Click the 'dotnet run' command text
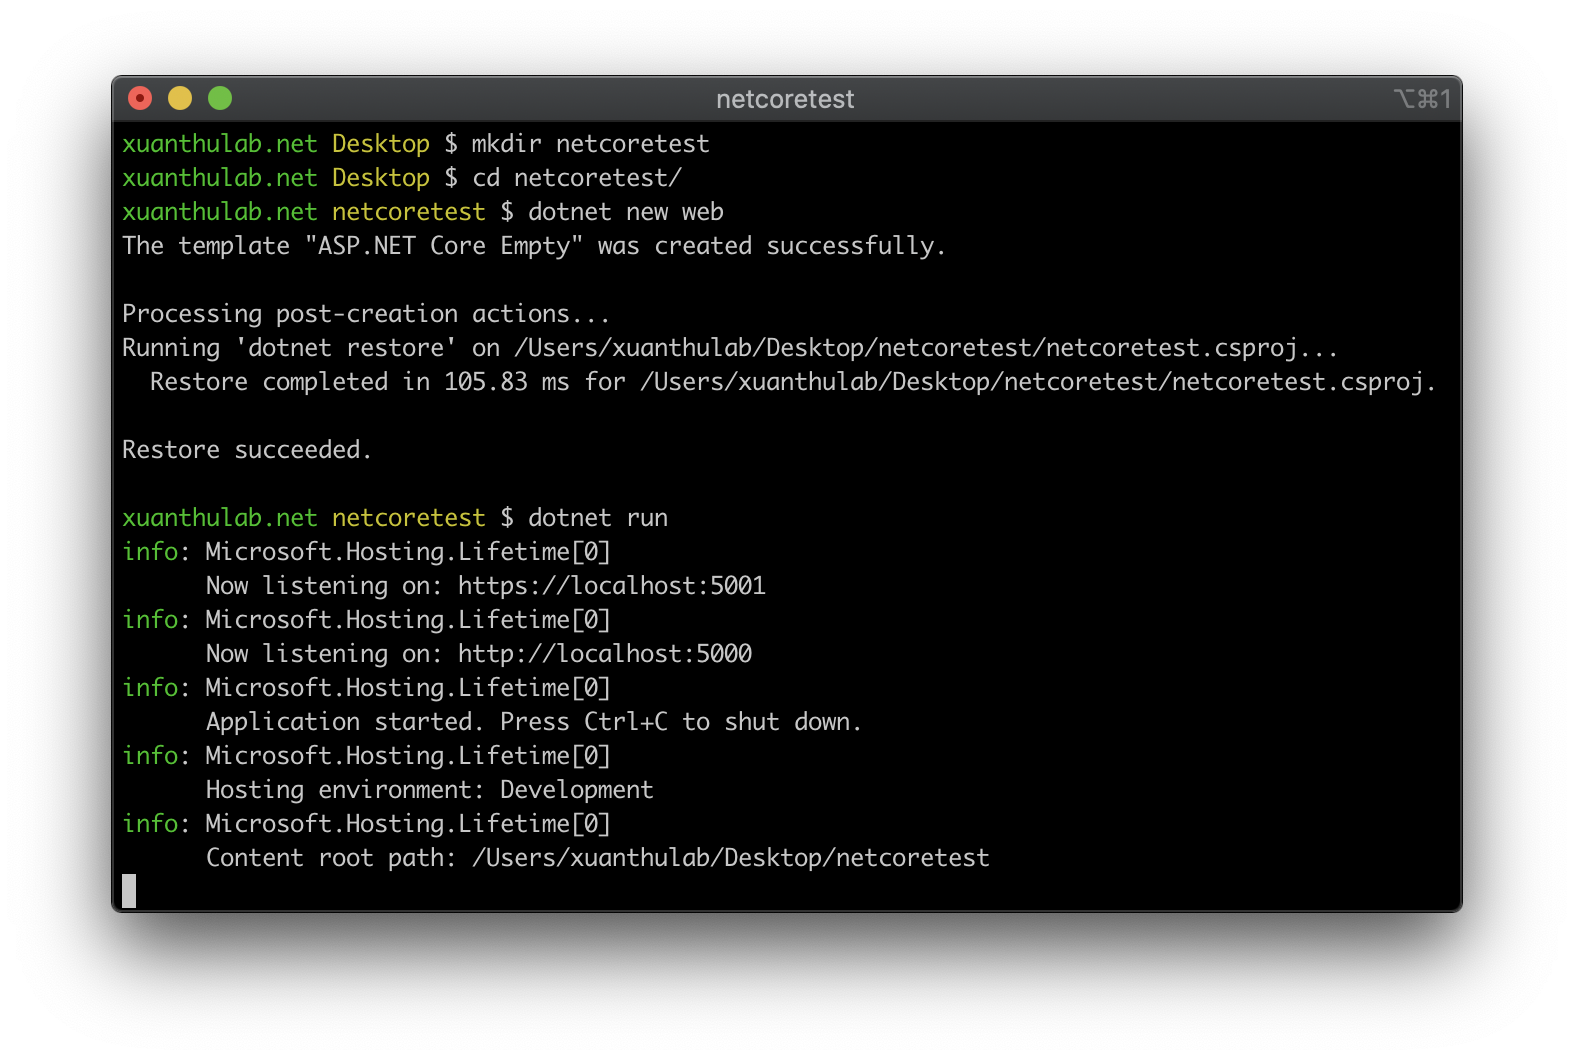The image size is (1574, 1060). pyautogui.click(x=598, y=518)
